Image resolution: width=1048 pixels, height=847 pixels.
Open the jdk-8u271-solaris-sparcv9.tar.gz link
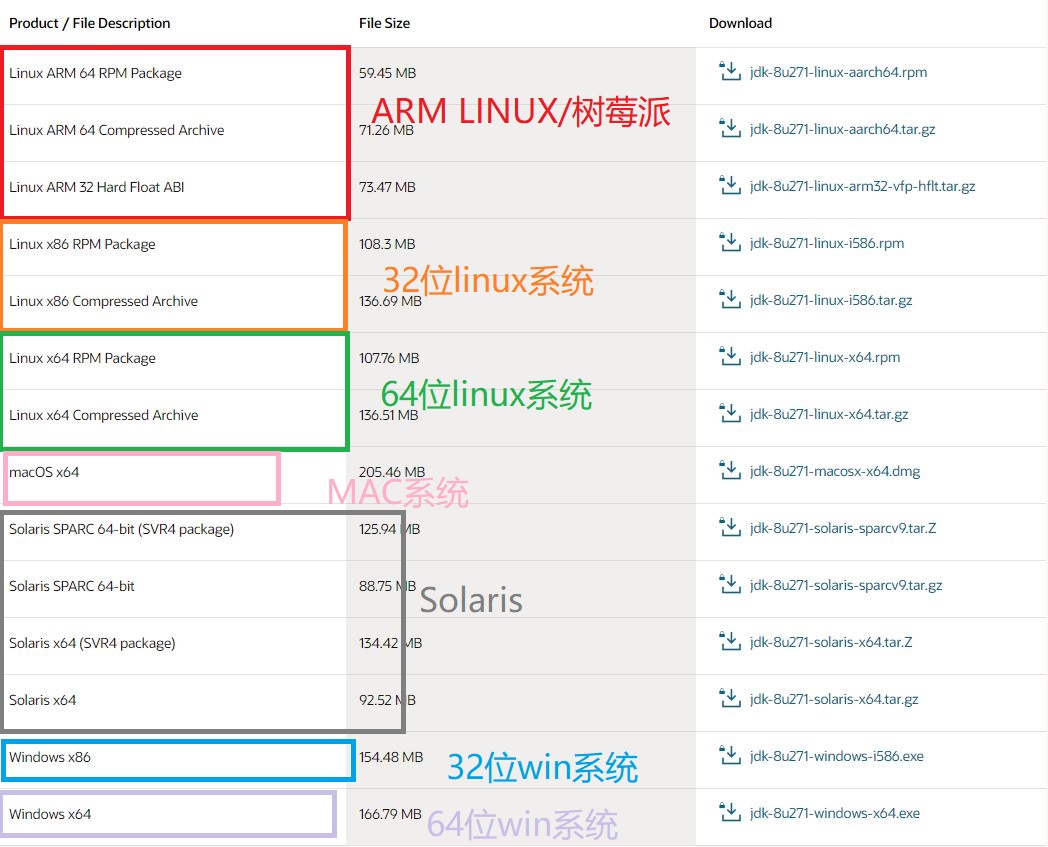846,586
